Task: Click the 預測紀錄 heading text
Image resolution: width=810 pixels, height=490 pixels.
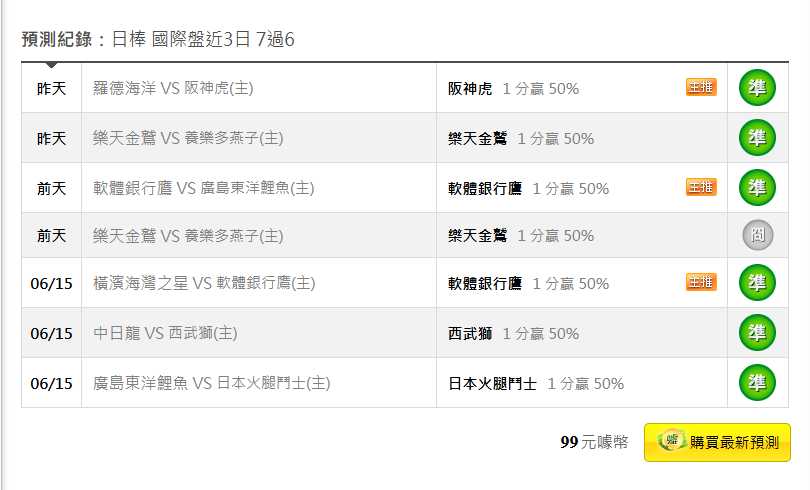Action: (x=57, y=39)
